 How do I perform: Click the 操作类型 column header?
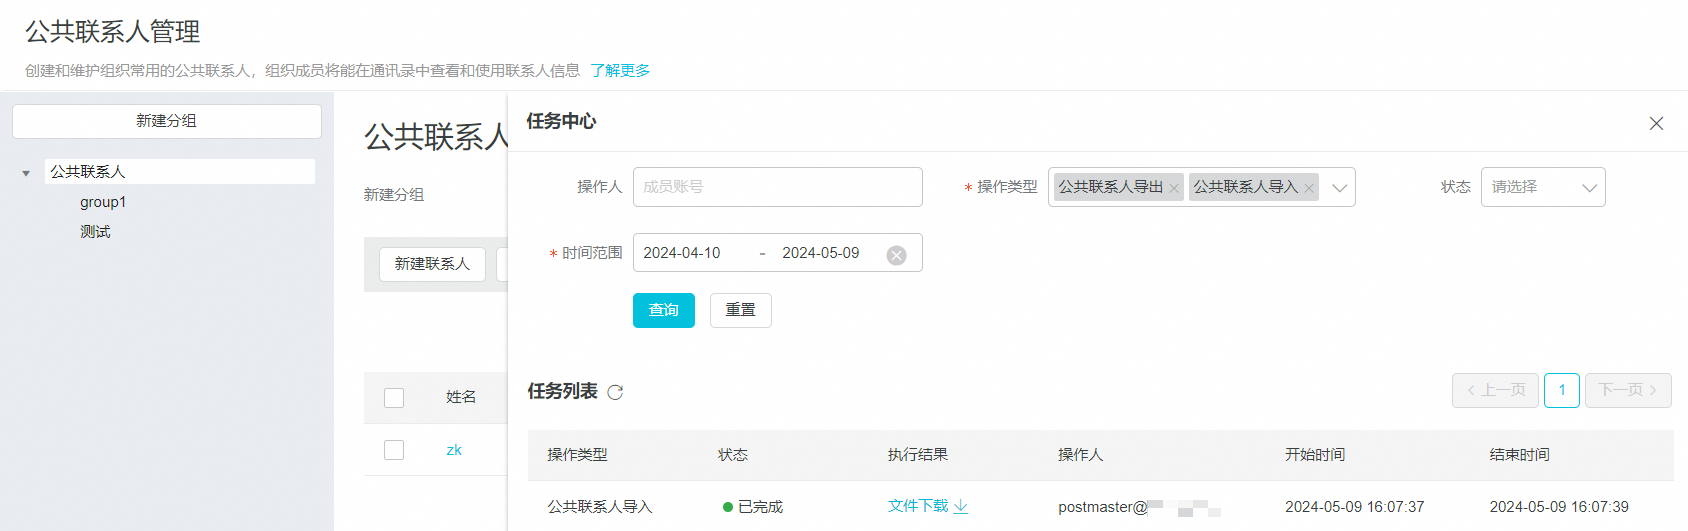click(577, 455)
